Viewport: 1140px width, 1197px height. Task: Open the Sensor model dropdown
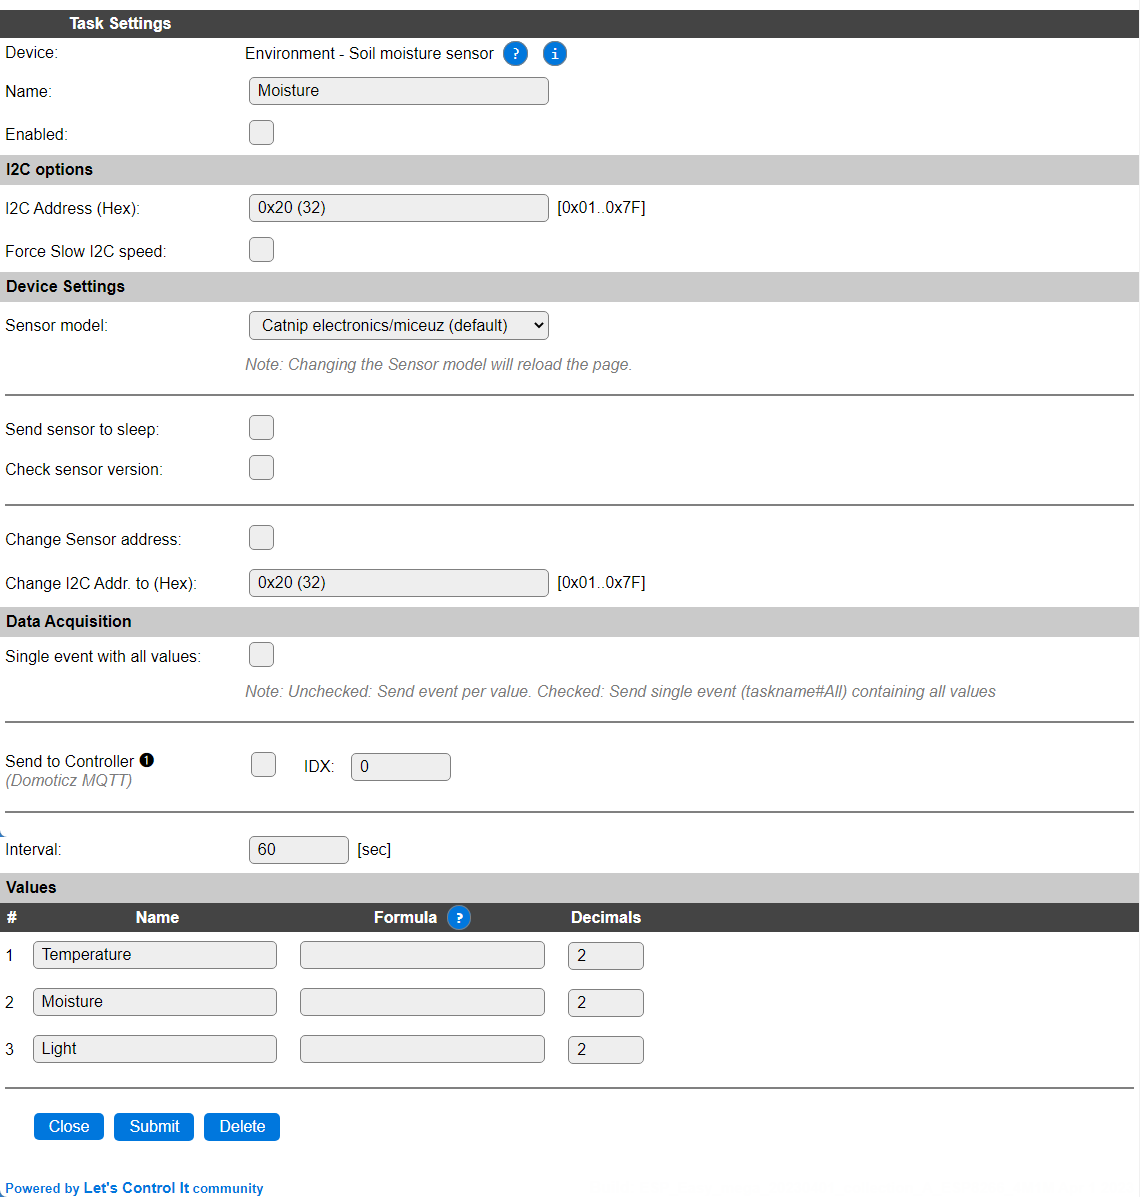coord(399,325)
